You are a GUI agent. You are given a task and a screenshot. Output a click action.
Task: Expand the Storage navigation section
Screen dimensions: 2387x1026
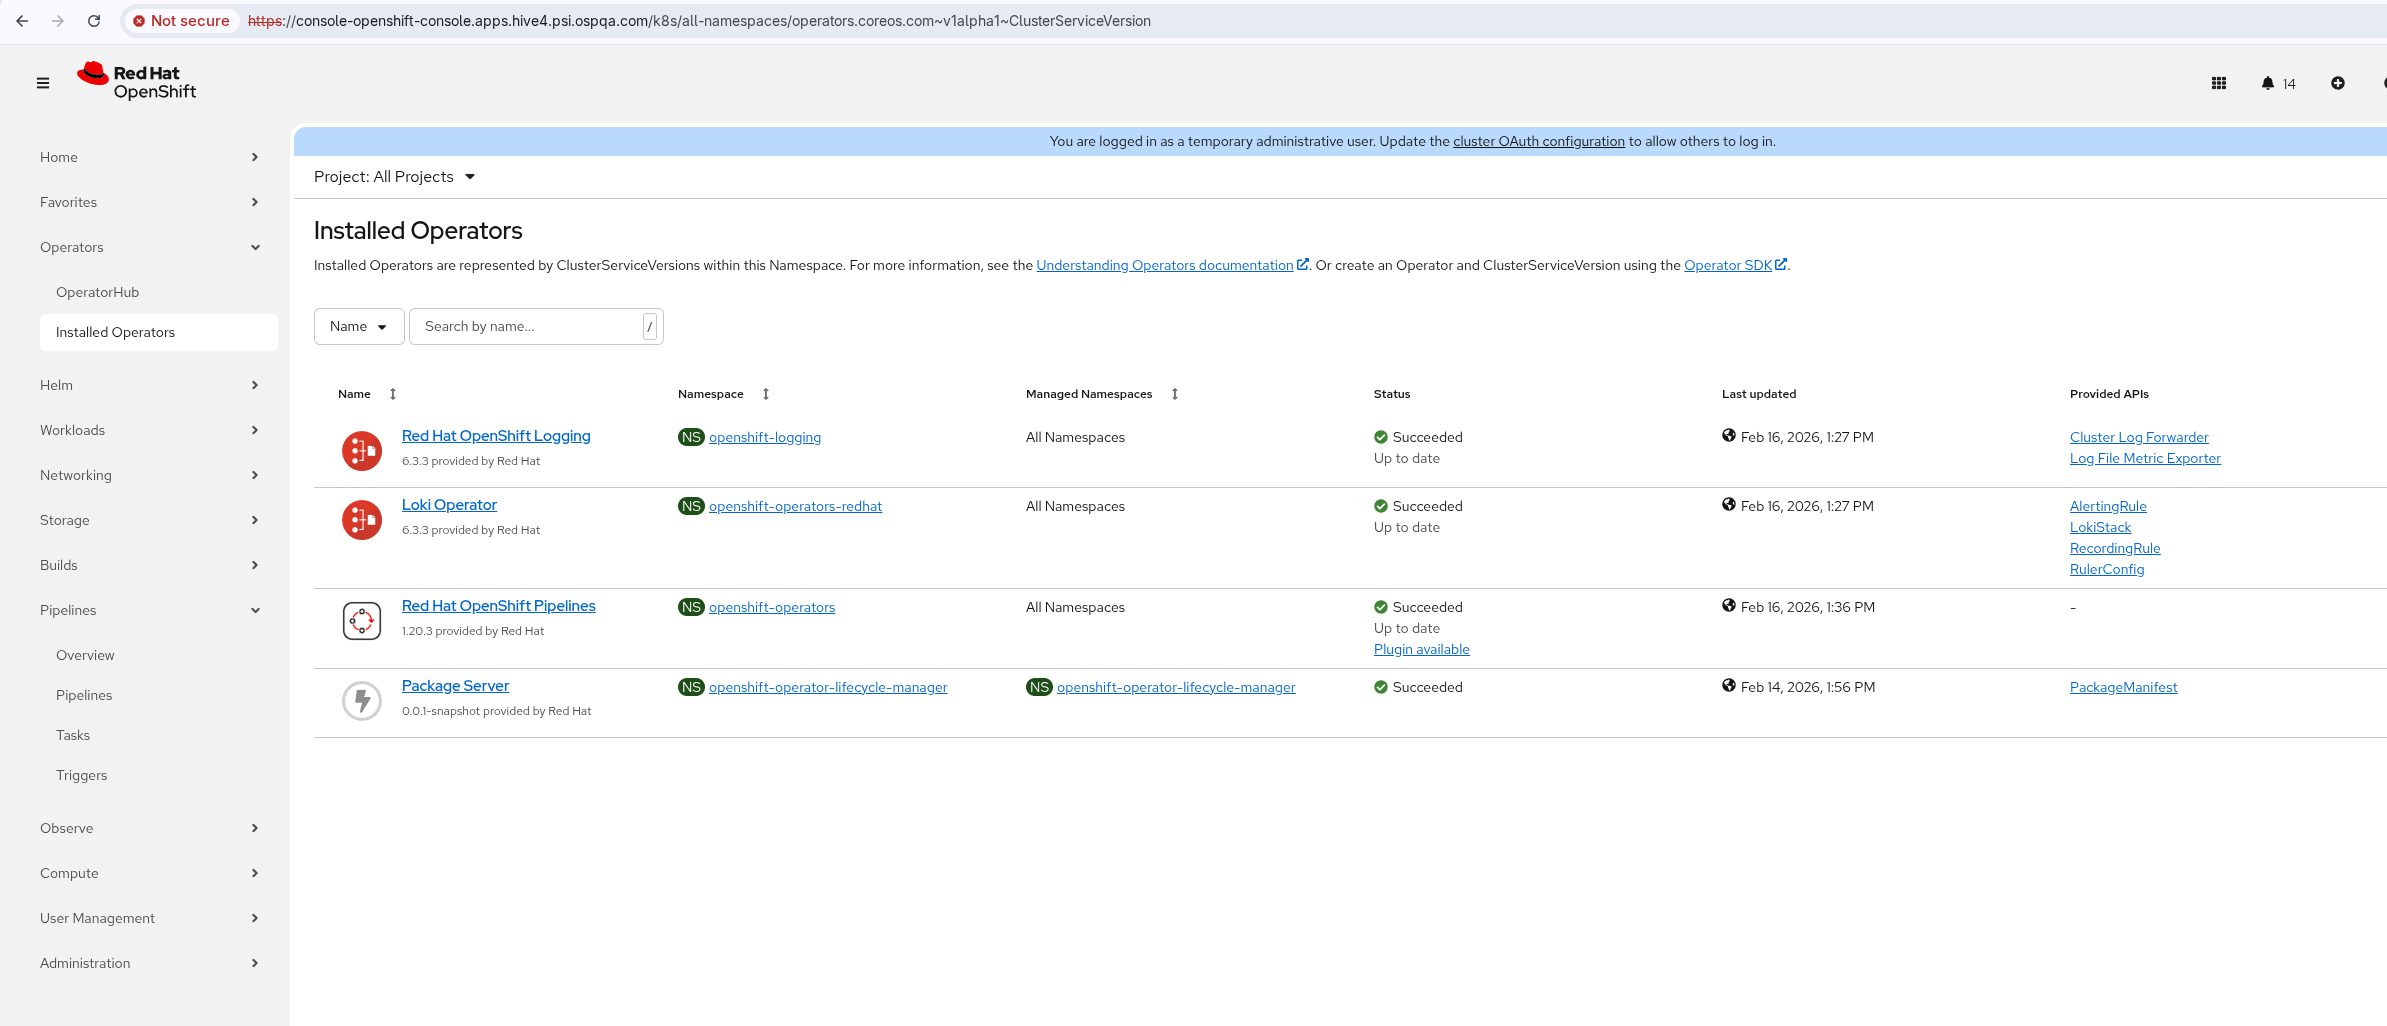pyautogui.click(x=149, y=520)
